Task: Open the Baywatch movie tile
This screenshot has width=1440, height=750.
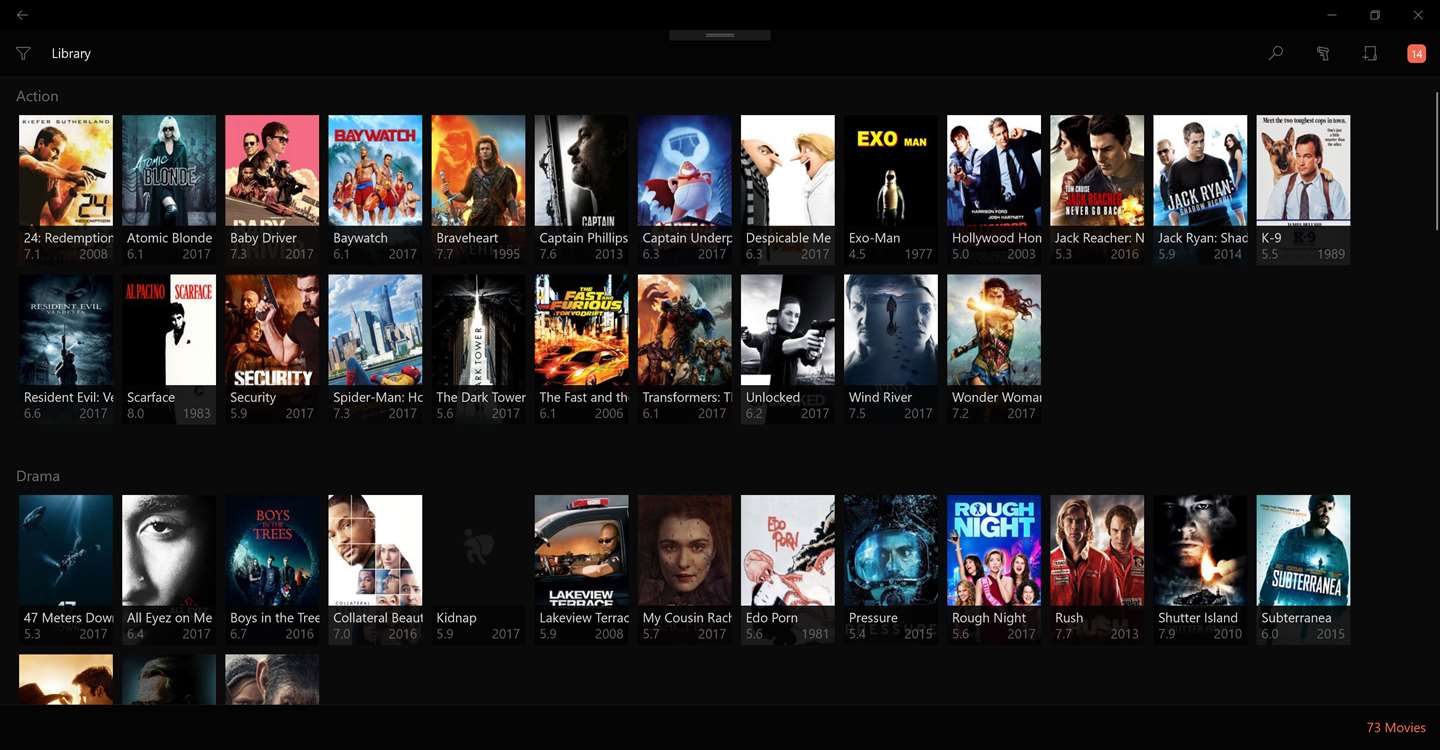Action: [x=375, y=190]
